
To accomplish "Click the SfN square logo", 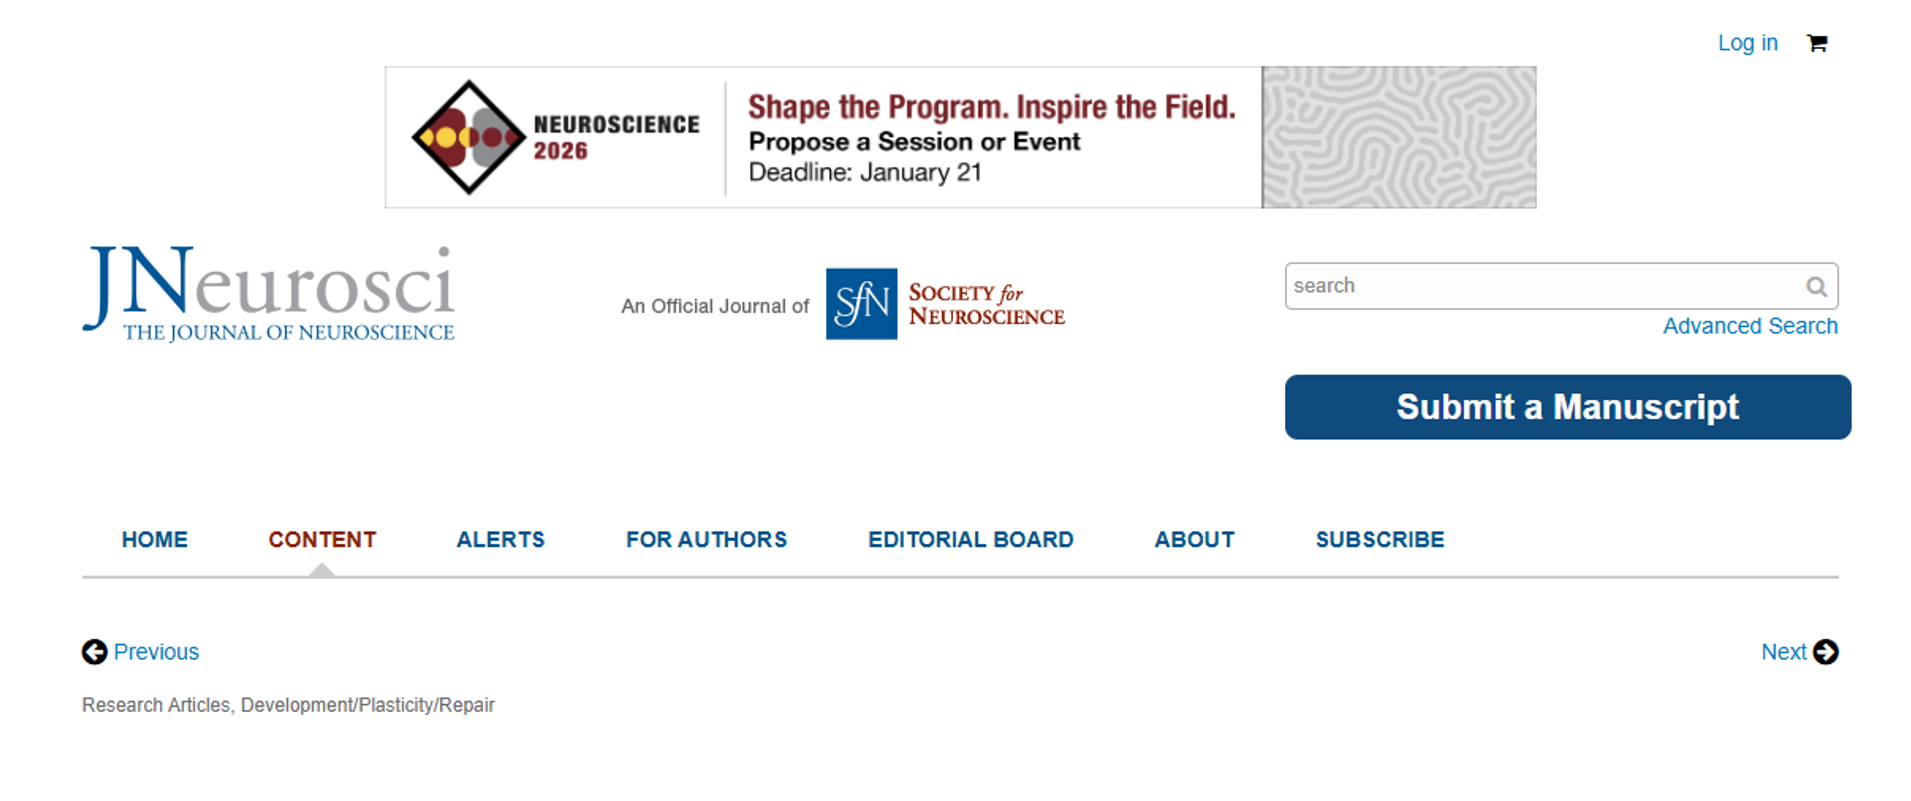I will [x=861, y=304].
